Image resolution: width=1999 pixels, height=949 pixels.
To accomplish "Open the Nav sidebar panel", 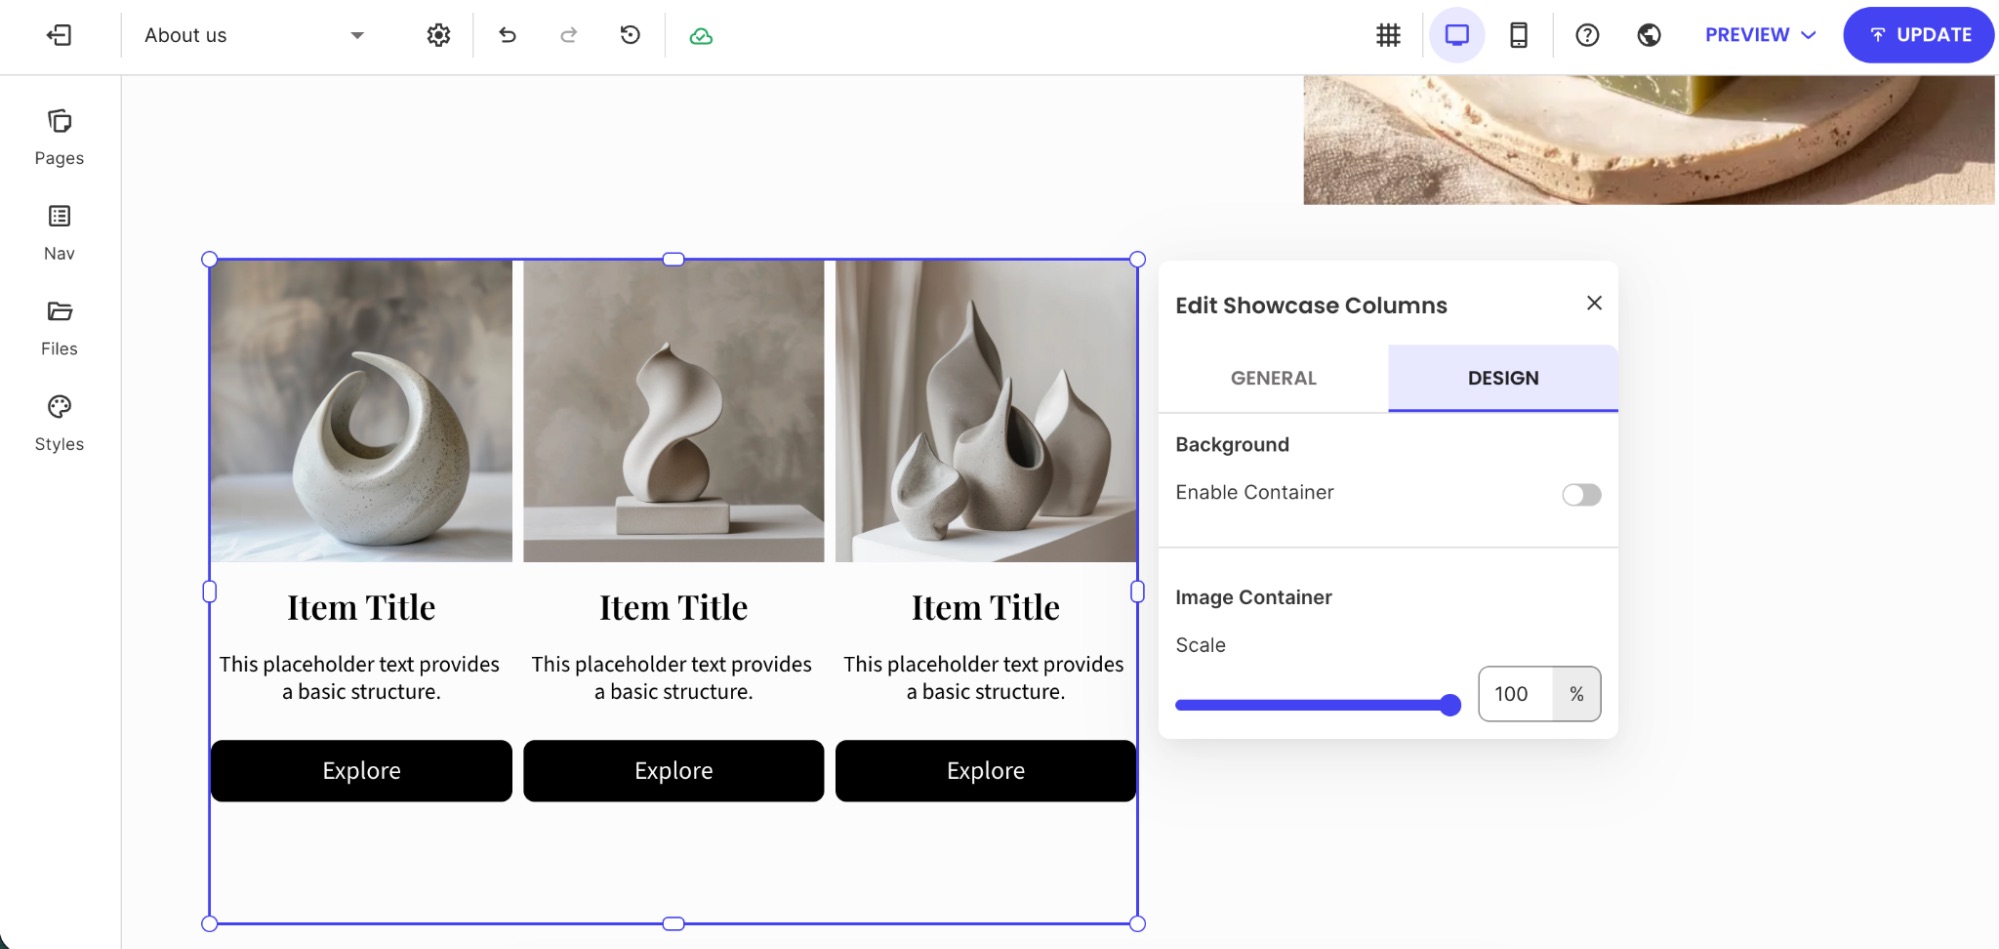I will click(59, 233).
